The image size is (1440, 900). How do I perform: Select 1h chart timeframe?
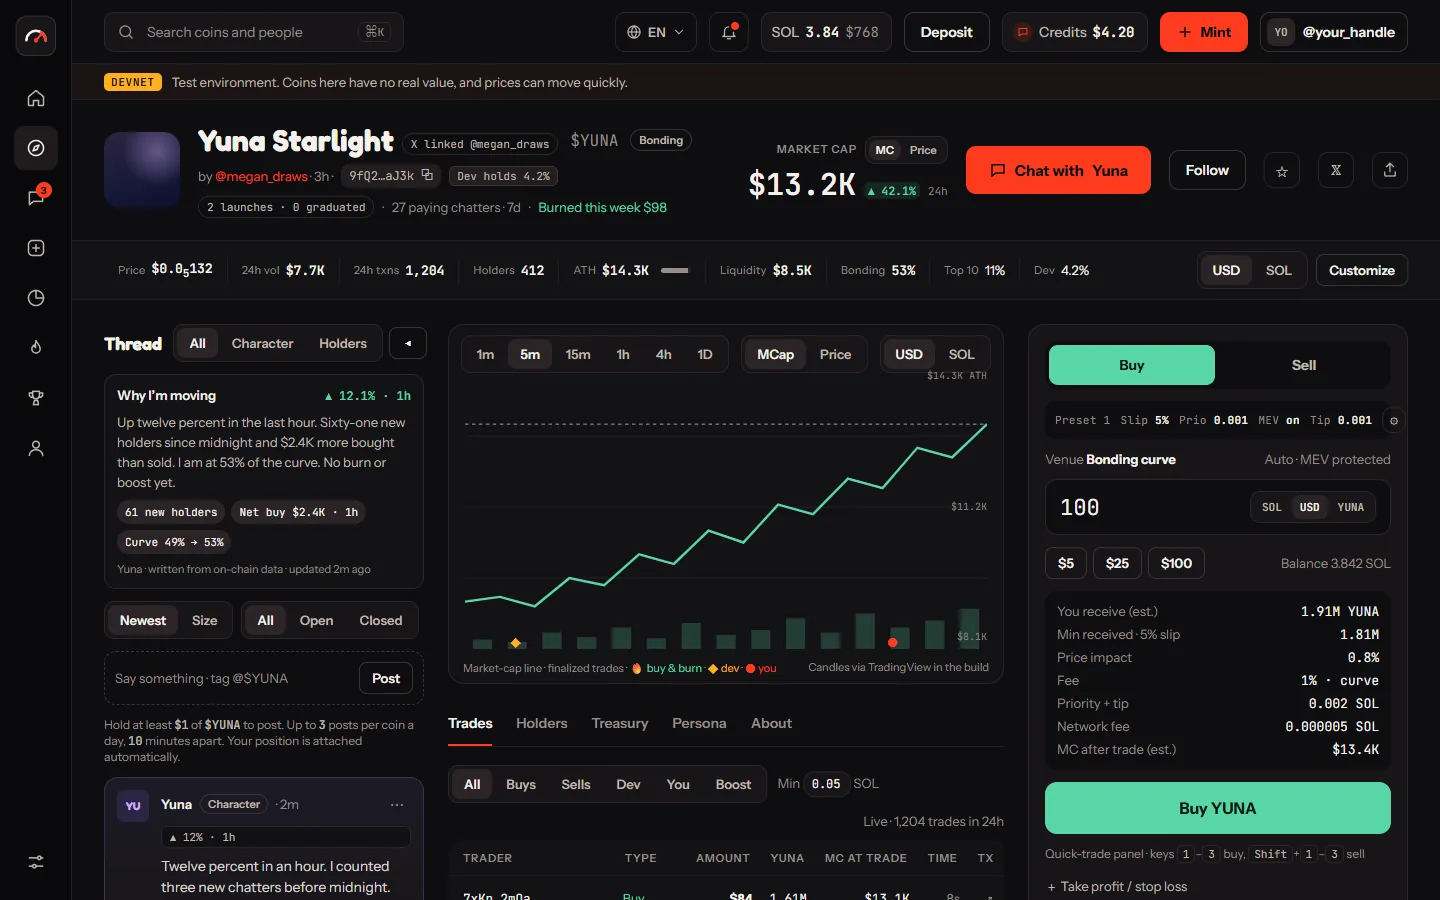point(623,354)
